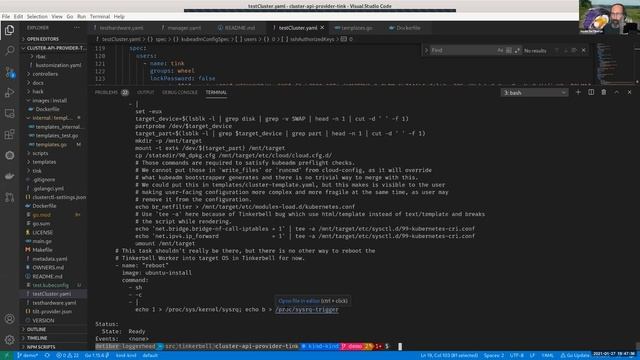This screenshot has width=640, height=360.
Task: Open the Kubernetes view icon
Action: [9, 156]
